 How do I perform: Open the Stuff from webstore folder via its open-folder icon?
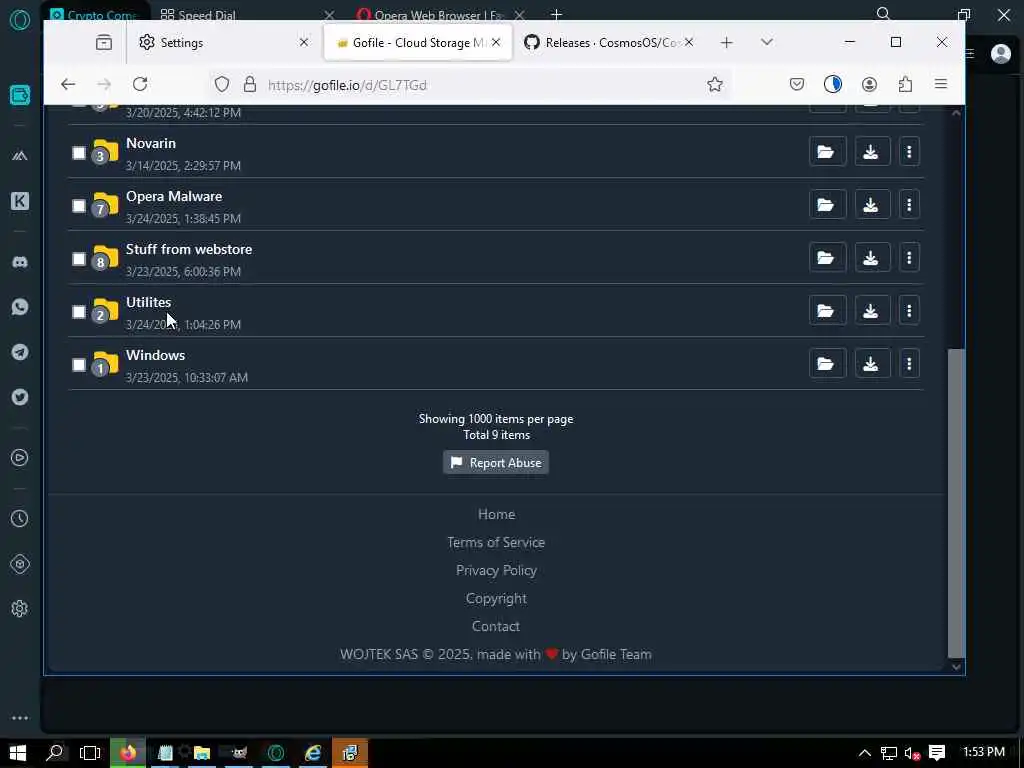[827, 258]
